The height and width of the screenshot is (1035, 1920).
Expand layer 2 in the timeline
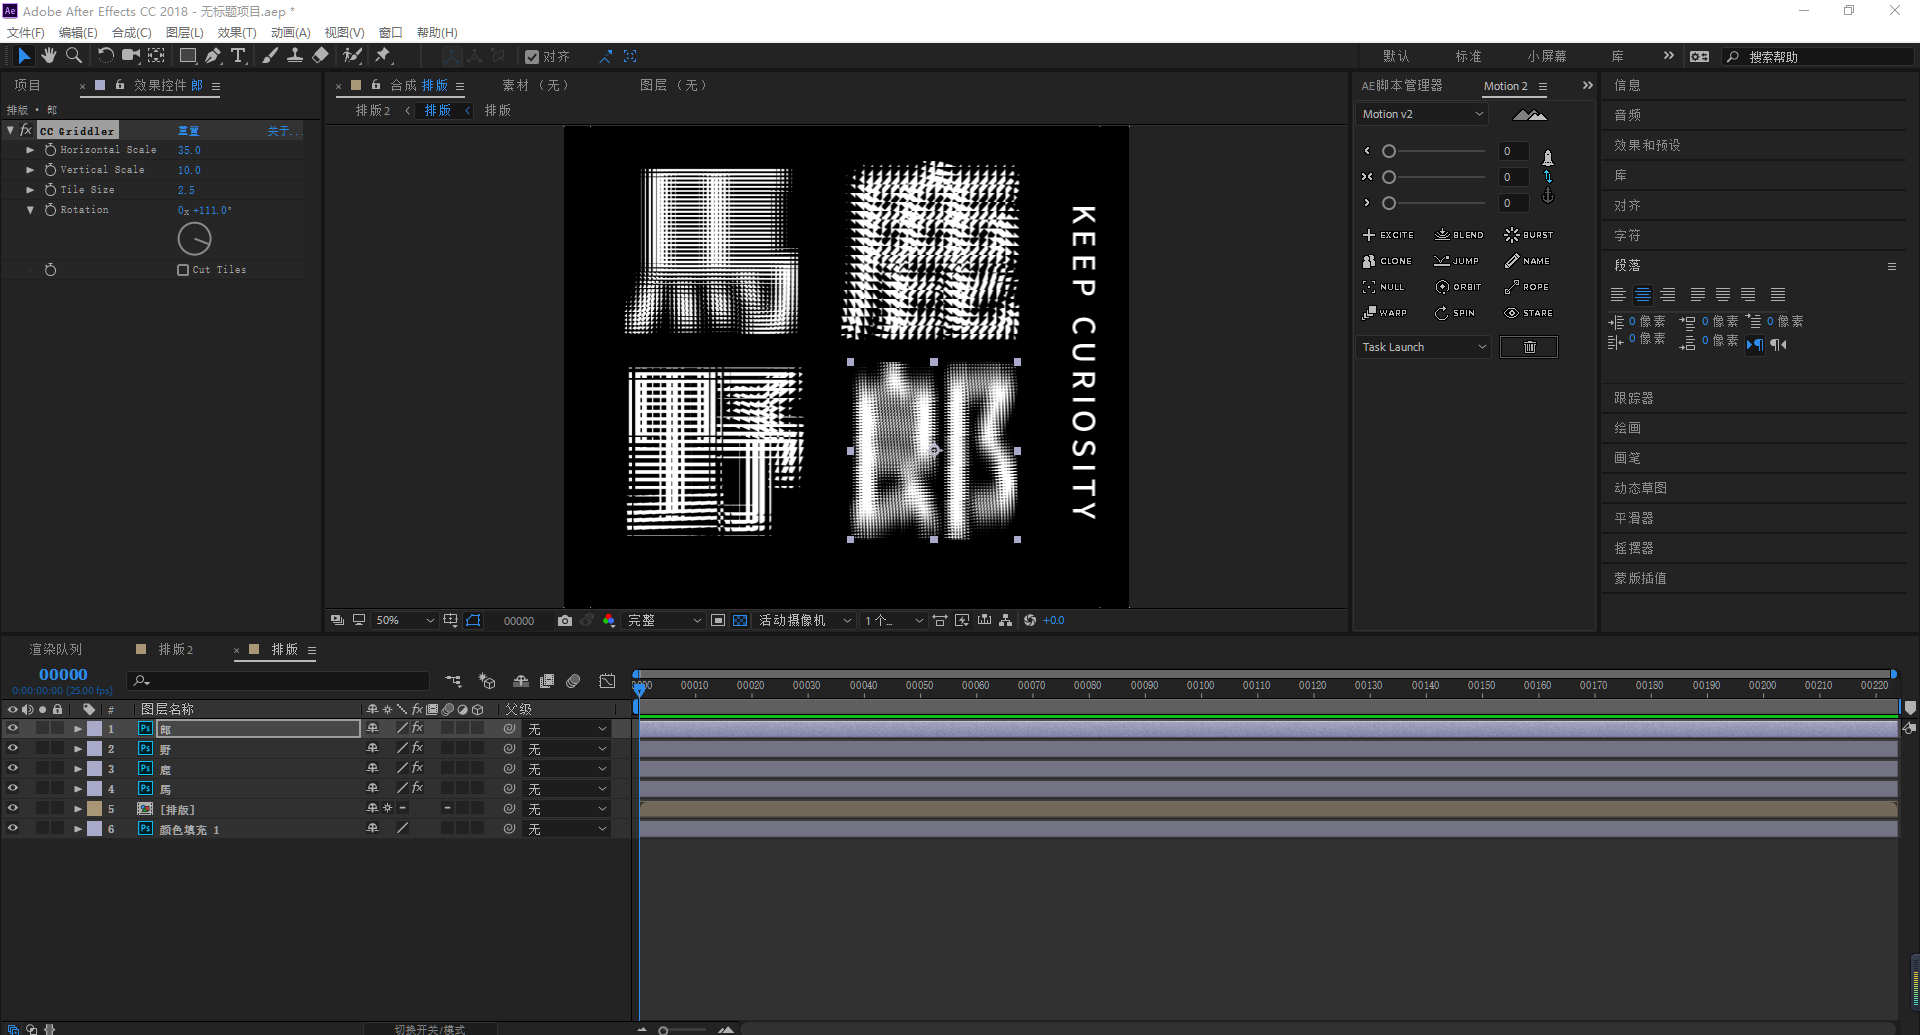pos(78,749)
